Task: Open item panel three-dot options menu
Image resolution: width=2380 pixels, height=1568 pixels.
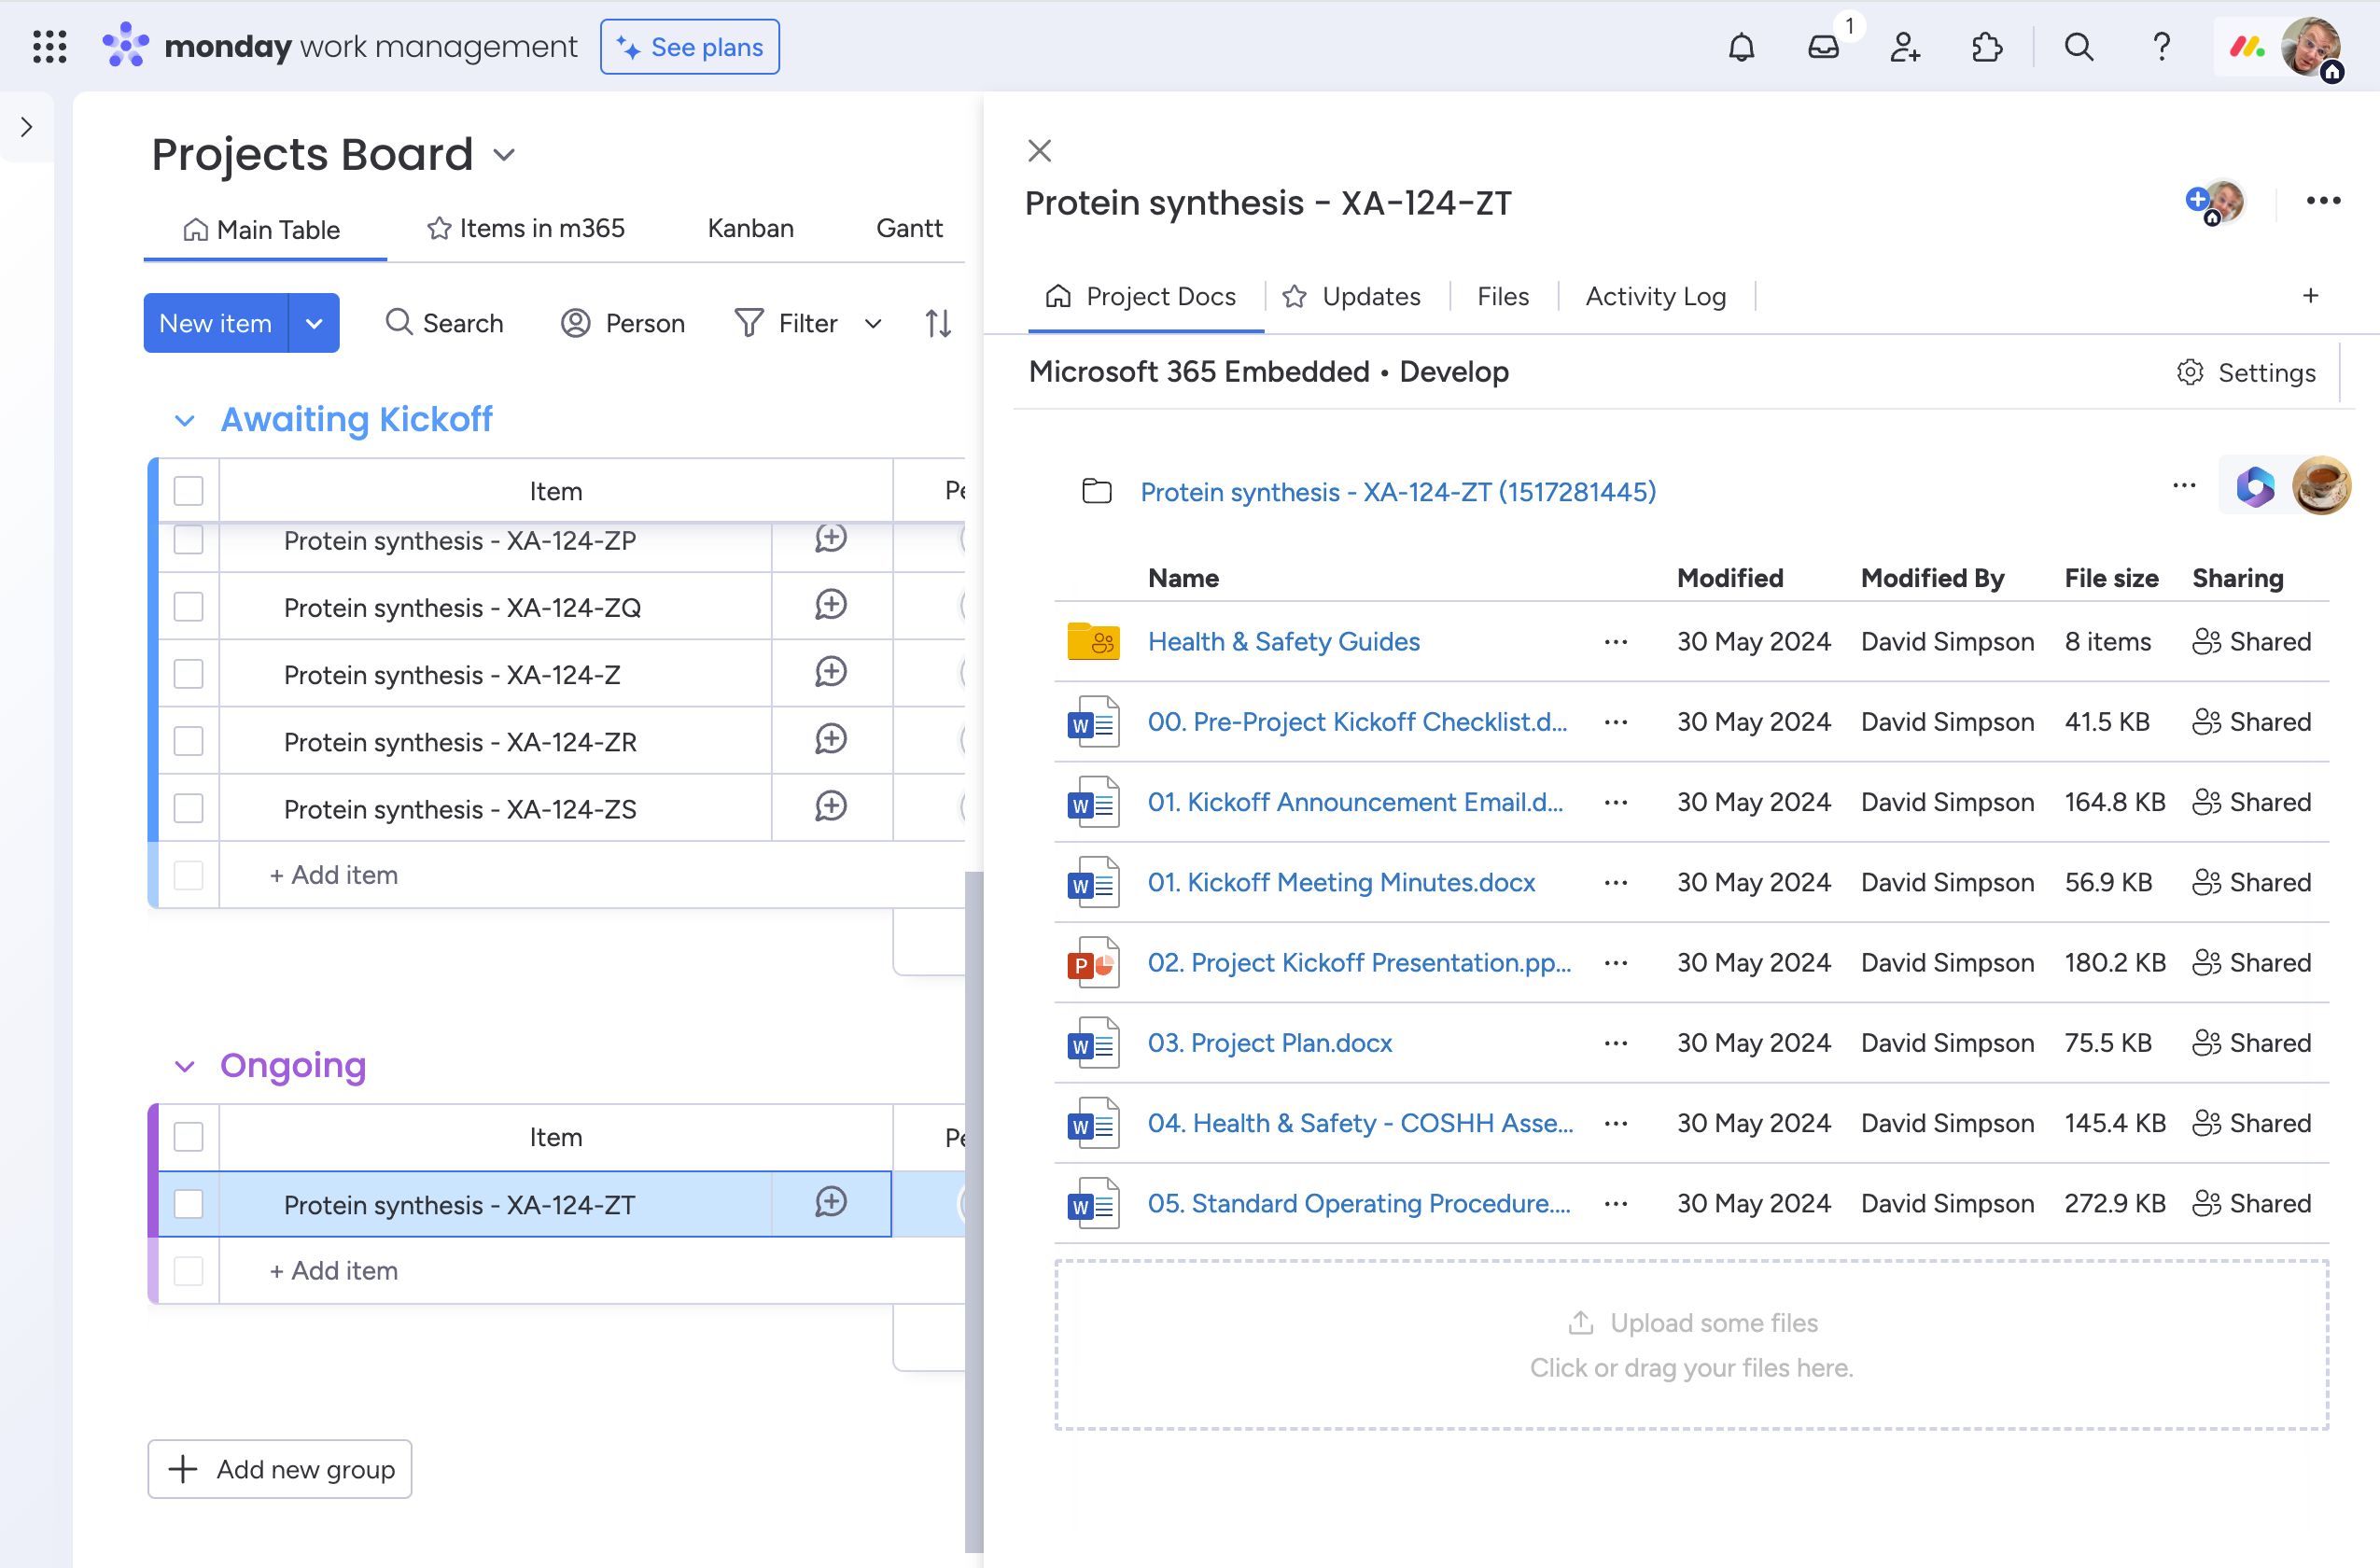Action: (2323, 201)
